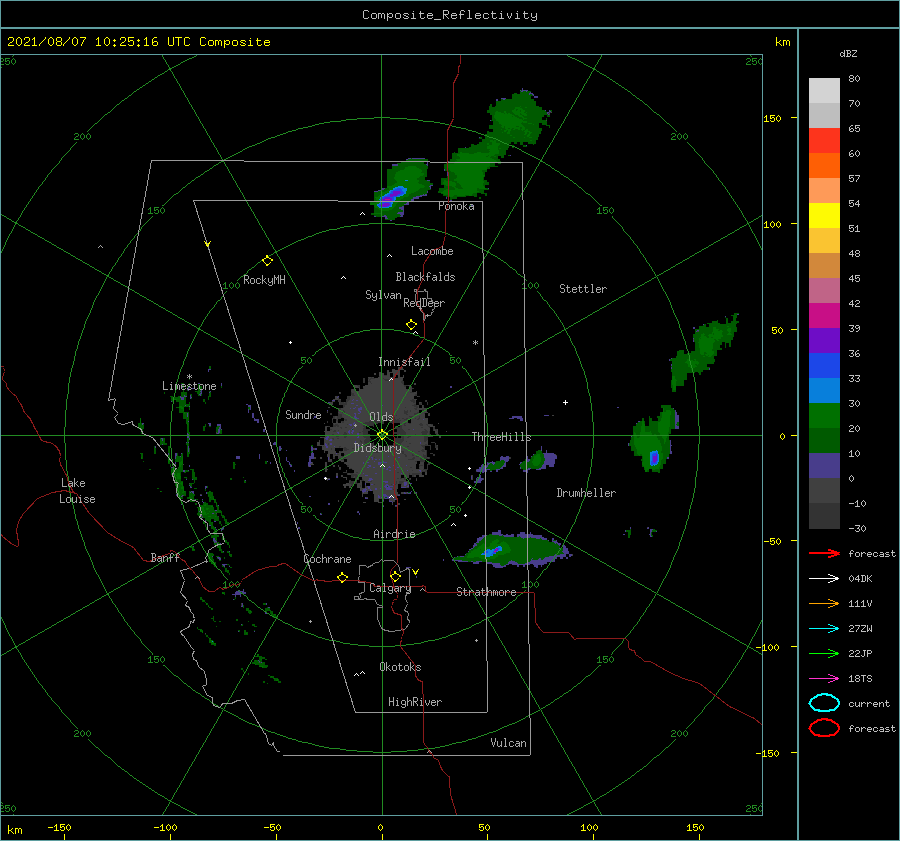
Task: Select the light gray top swatch in dBZ scale
Action: click(x=824, y=91)
